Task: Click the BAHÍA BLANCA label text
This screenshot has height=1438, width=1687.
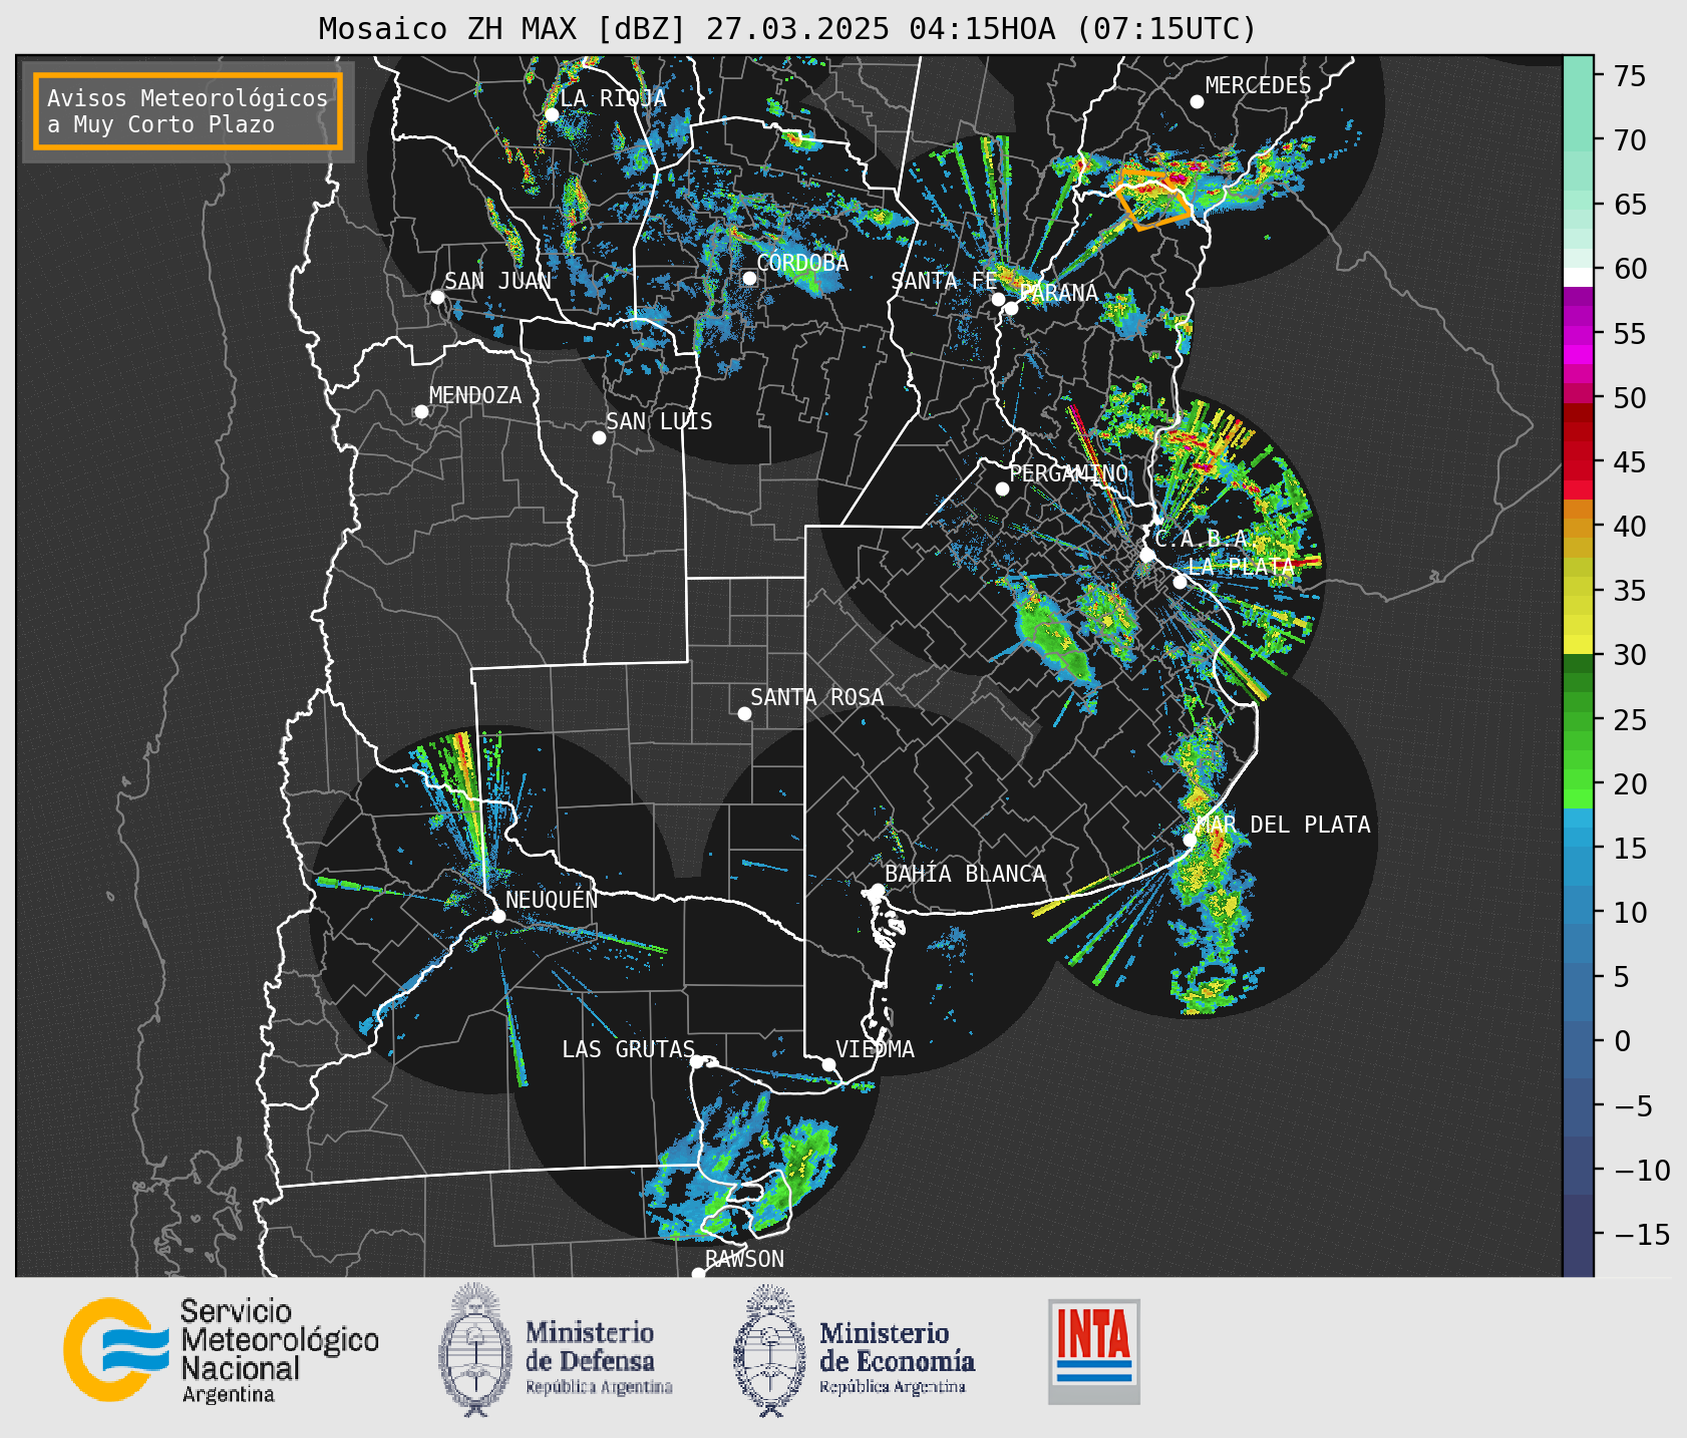Action: [965, 874]
